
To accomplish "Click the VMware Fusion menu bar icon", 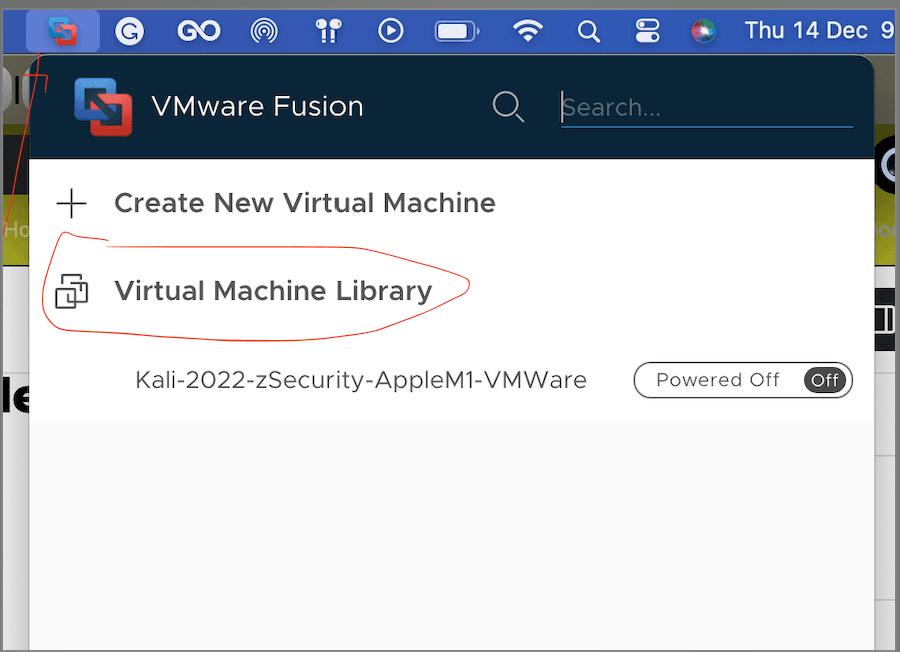I will [x=63, y=31].
